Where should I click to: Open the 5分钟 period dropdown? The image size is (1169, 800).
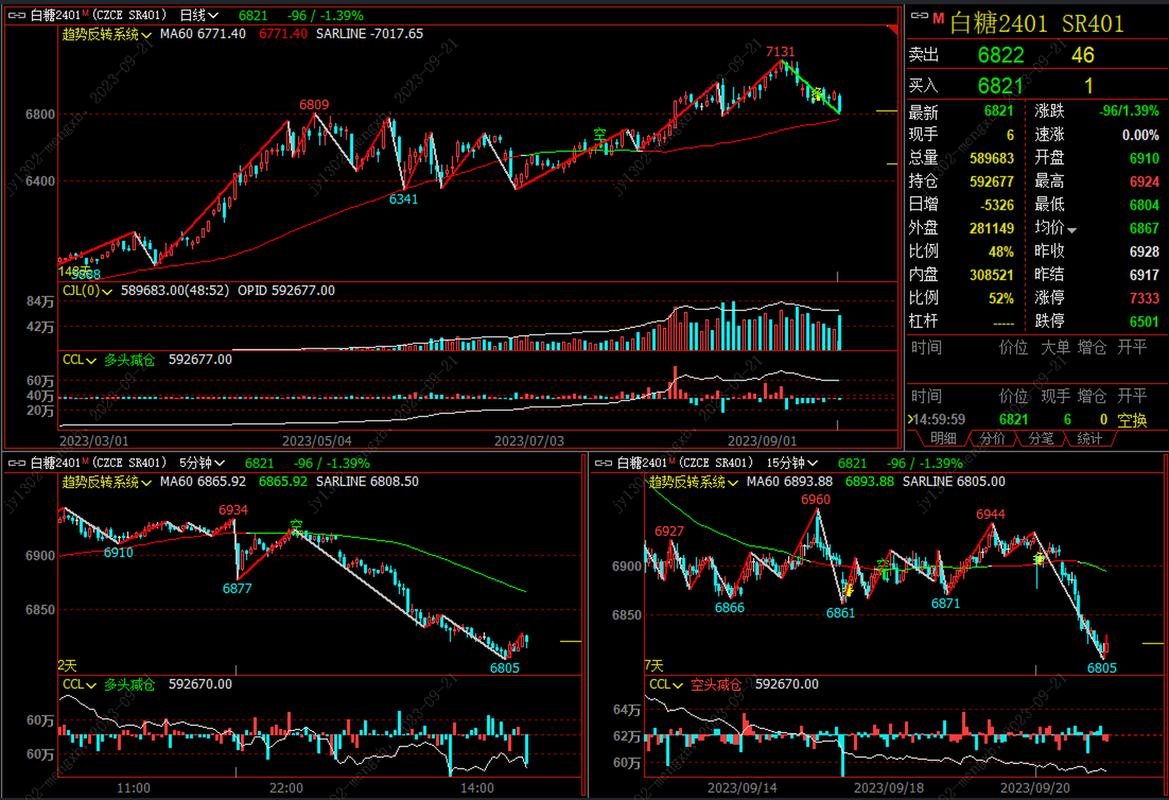pos(206,463)
